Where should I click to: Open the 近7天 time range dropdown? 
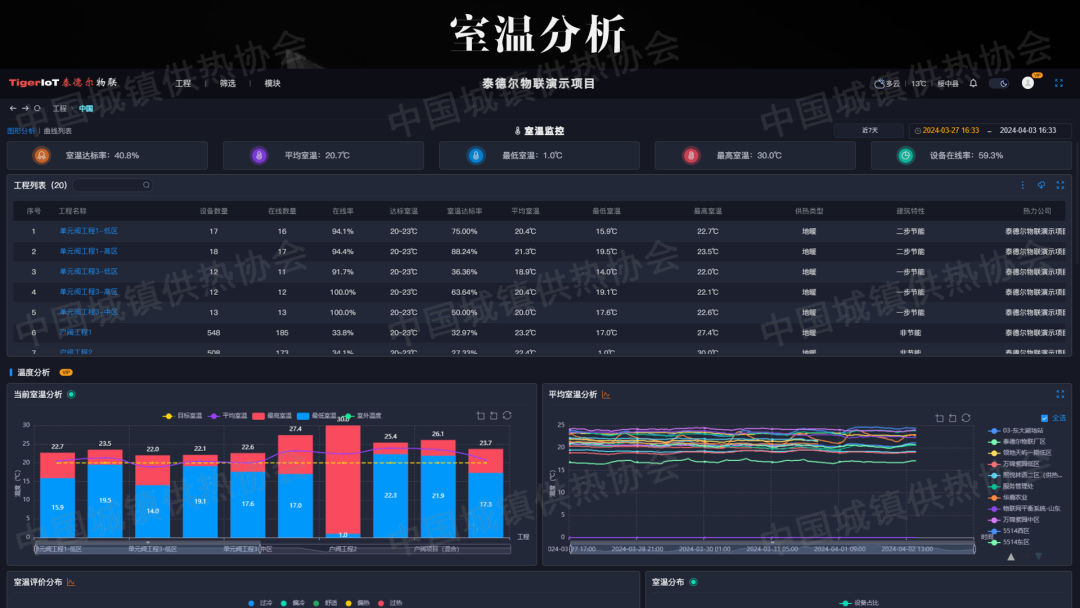point(870,131)
